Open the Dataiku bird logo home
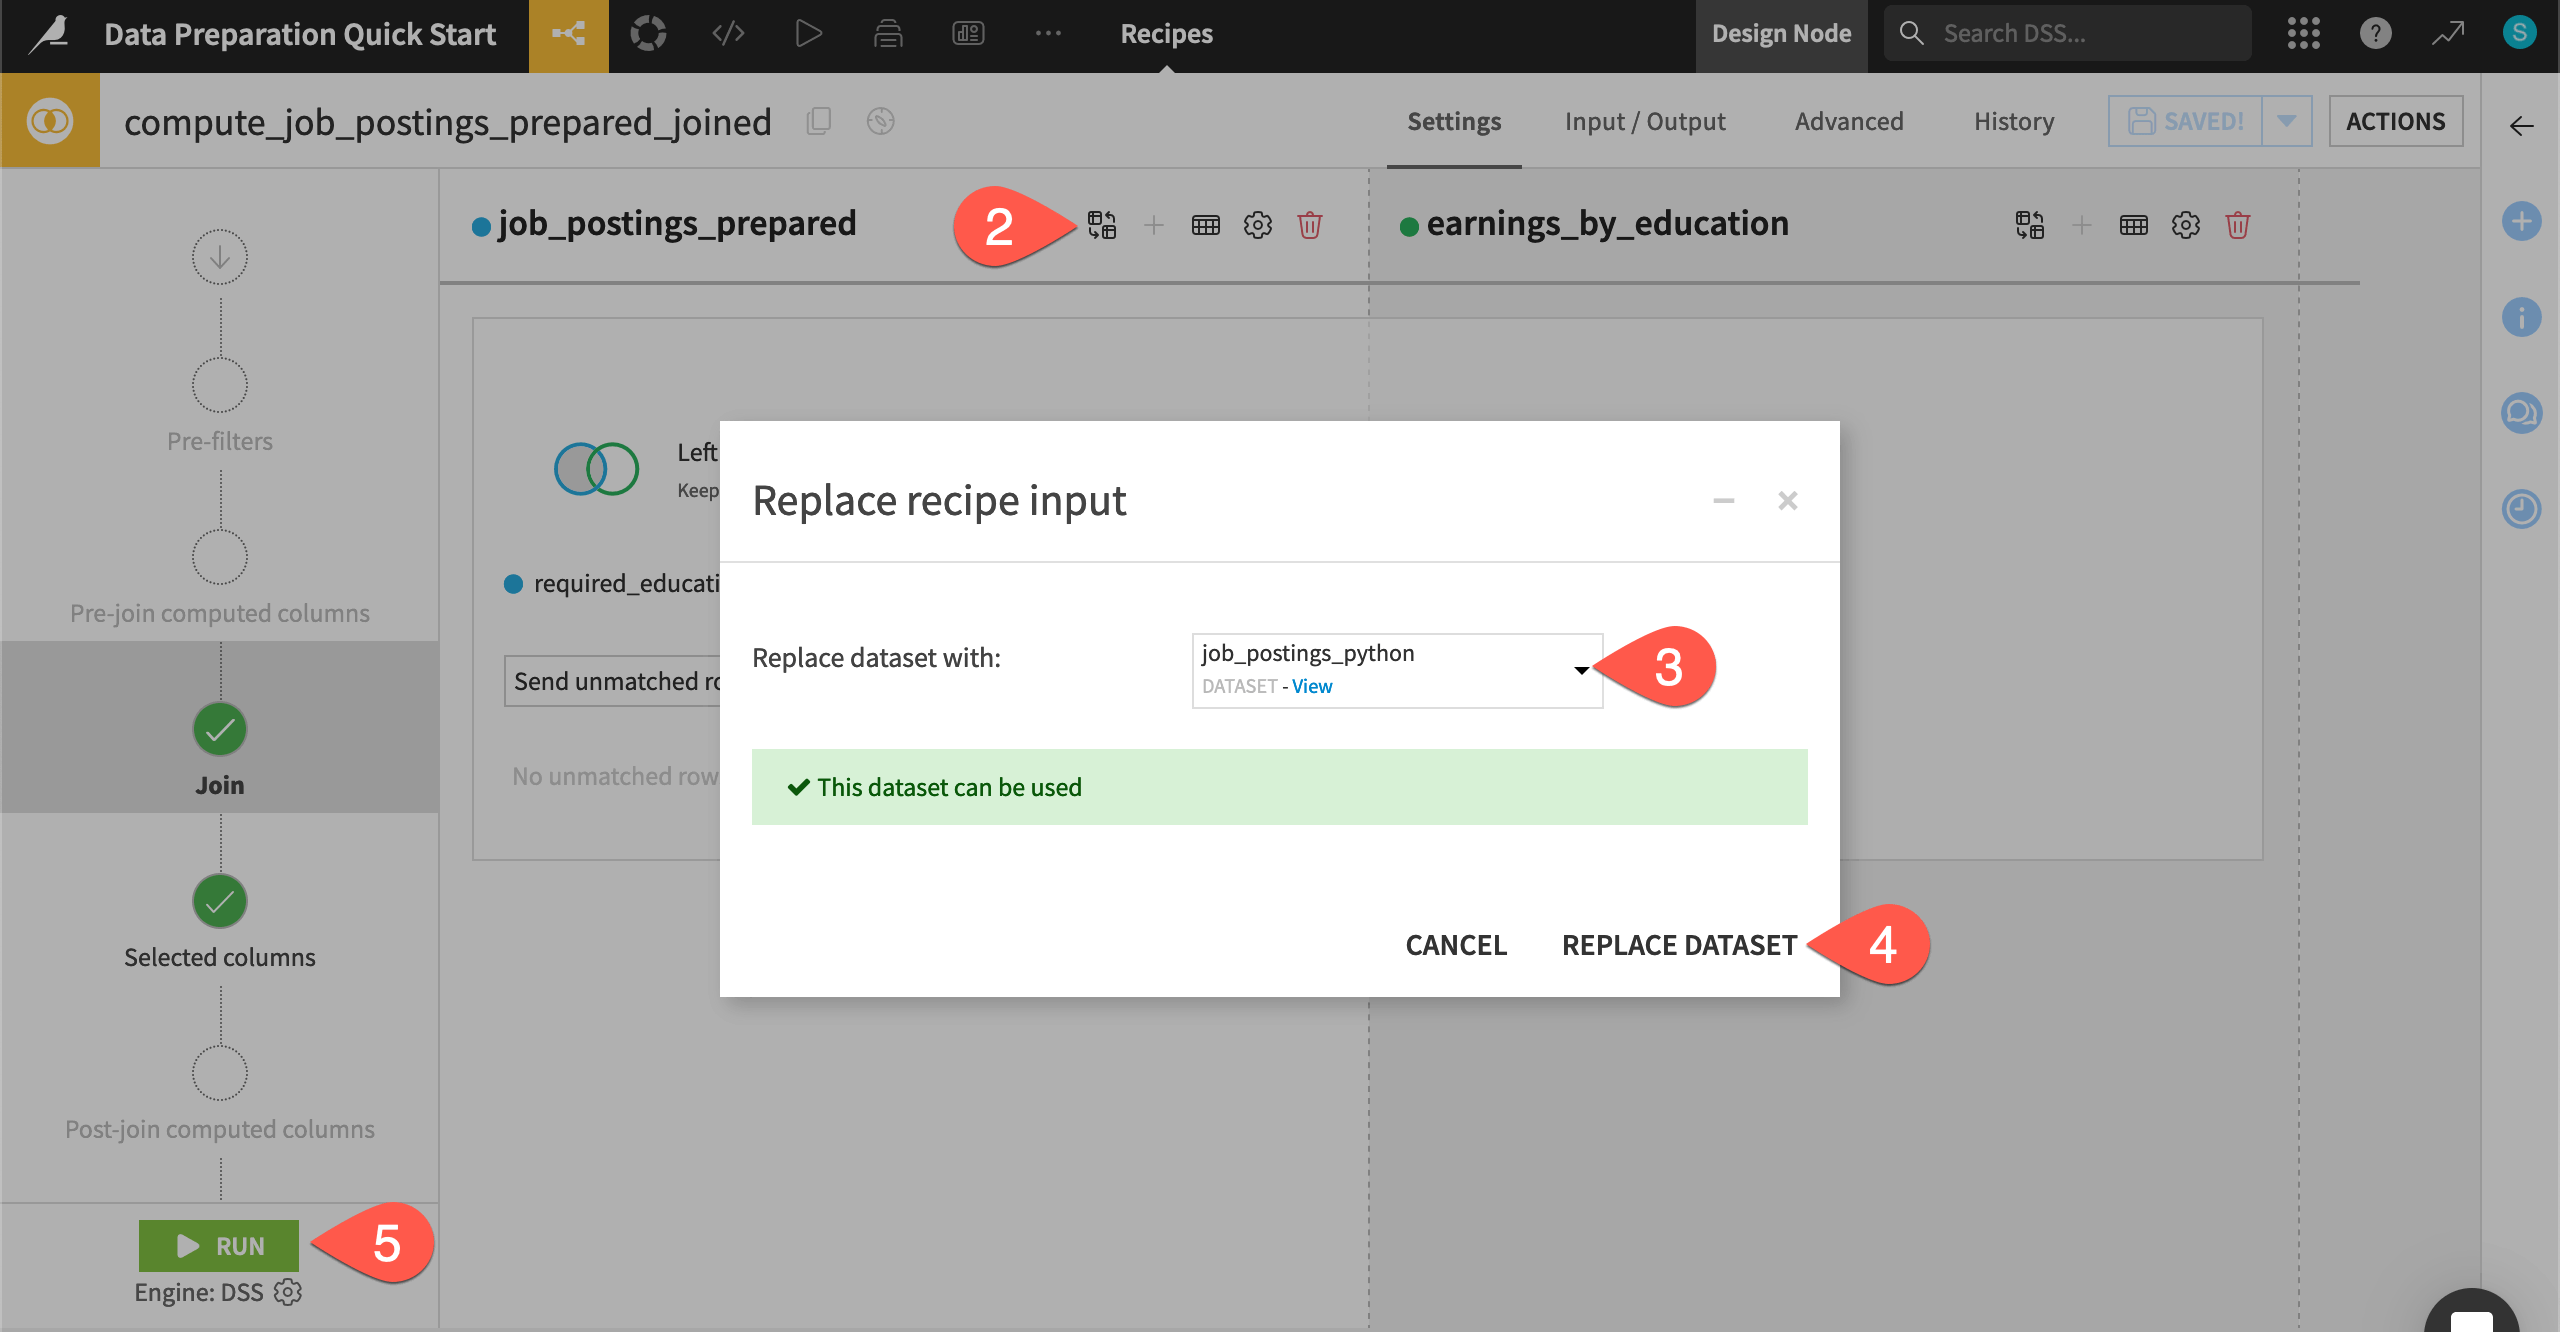 tap(49, 34)
